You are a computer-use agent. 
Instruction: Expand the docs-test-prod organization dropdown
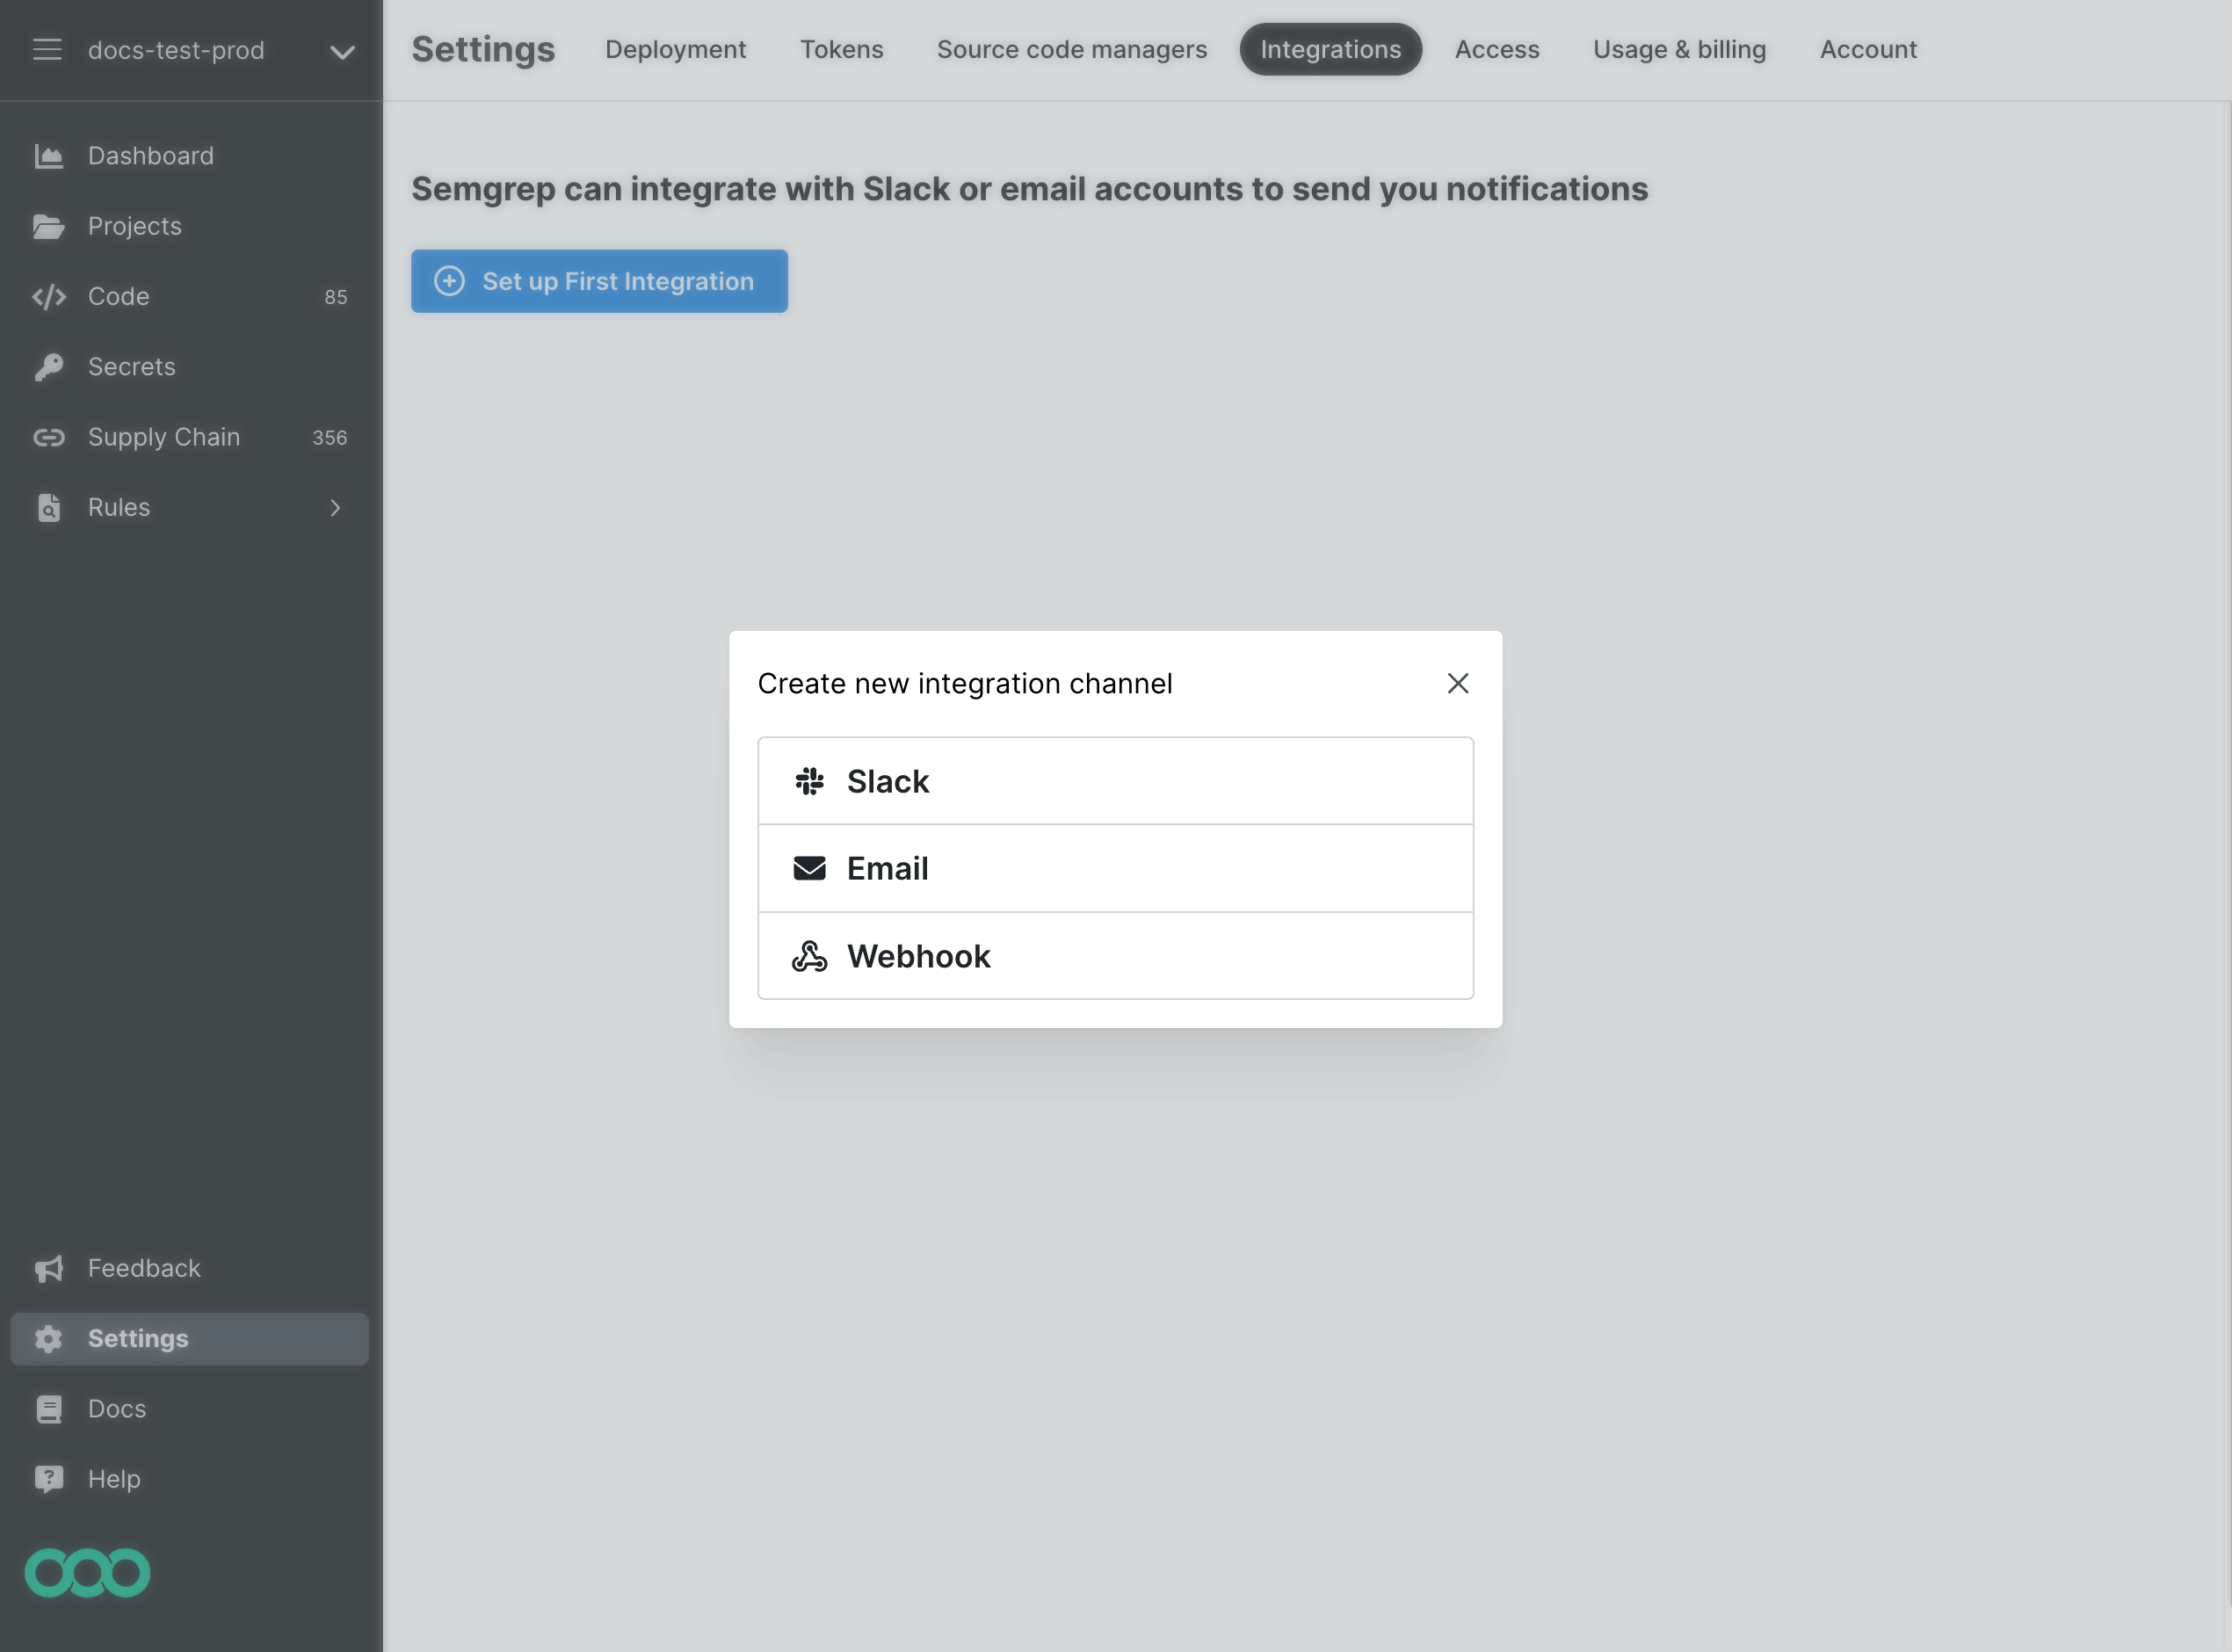point(341,51)
